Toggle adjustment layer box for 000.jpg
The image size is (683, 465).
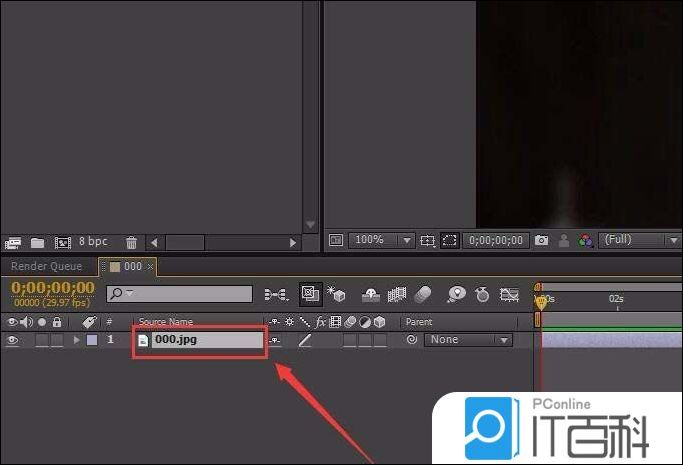tap(365, 340)
